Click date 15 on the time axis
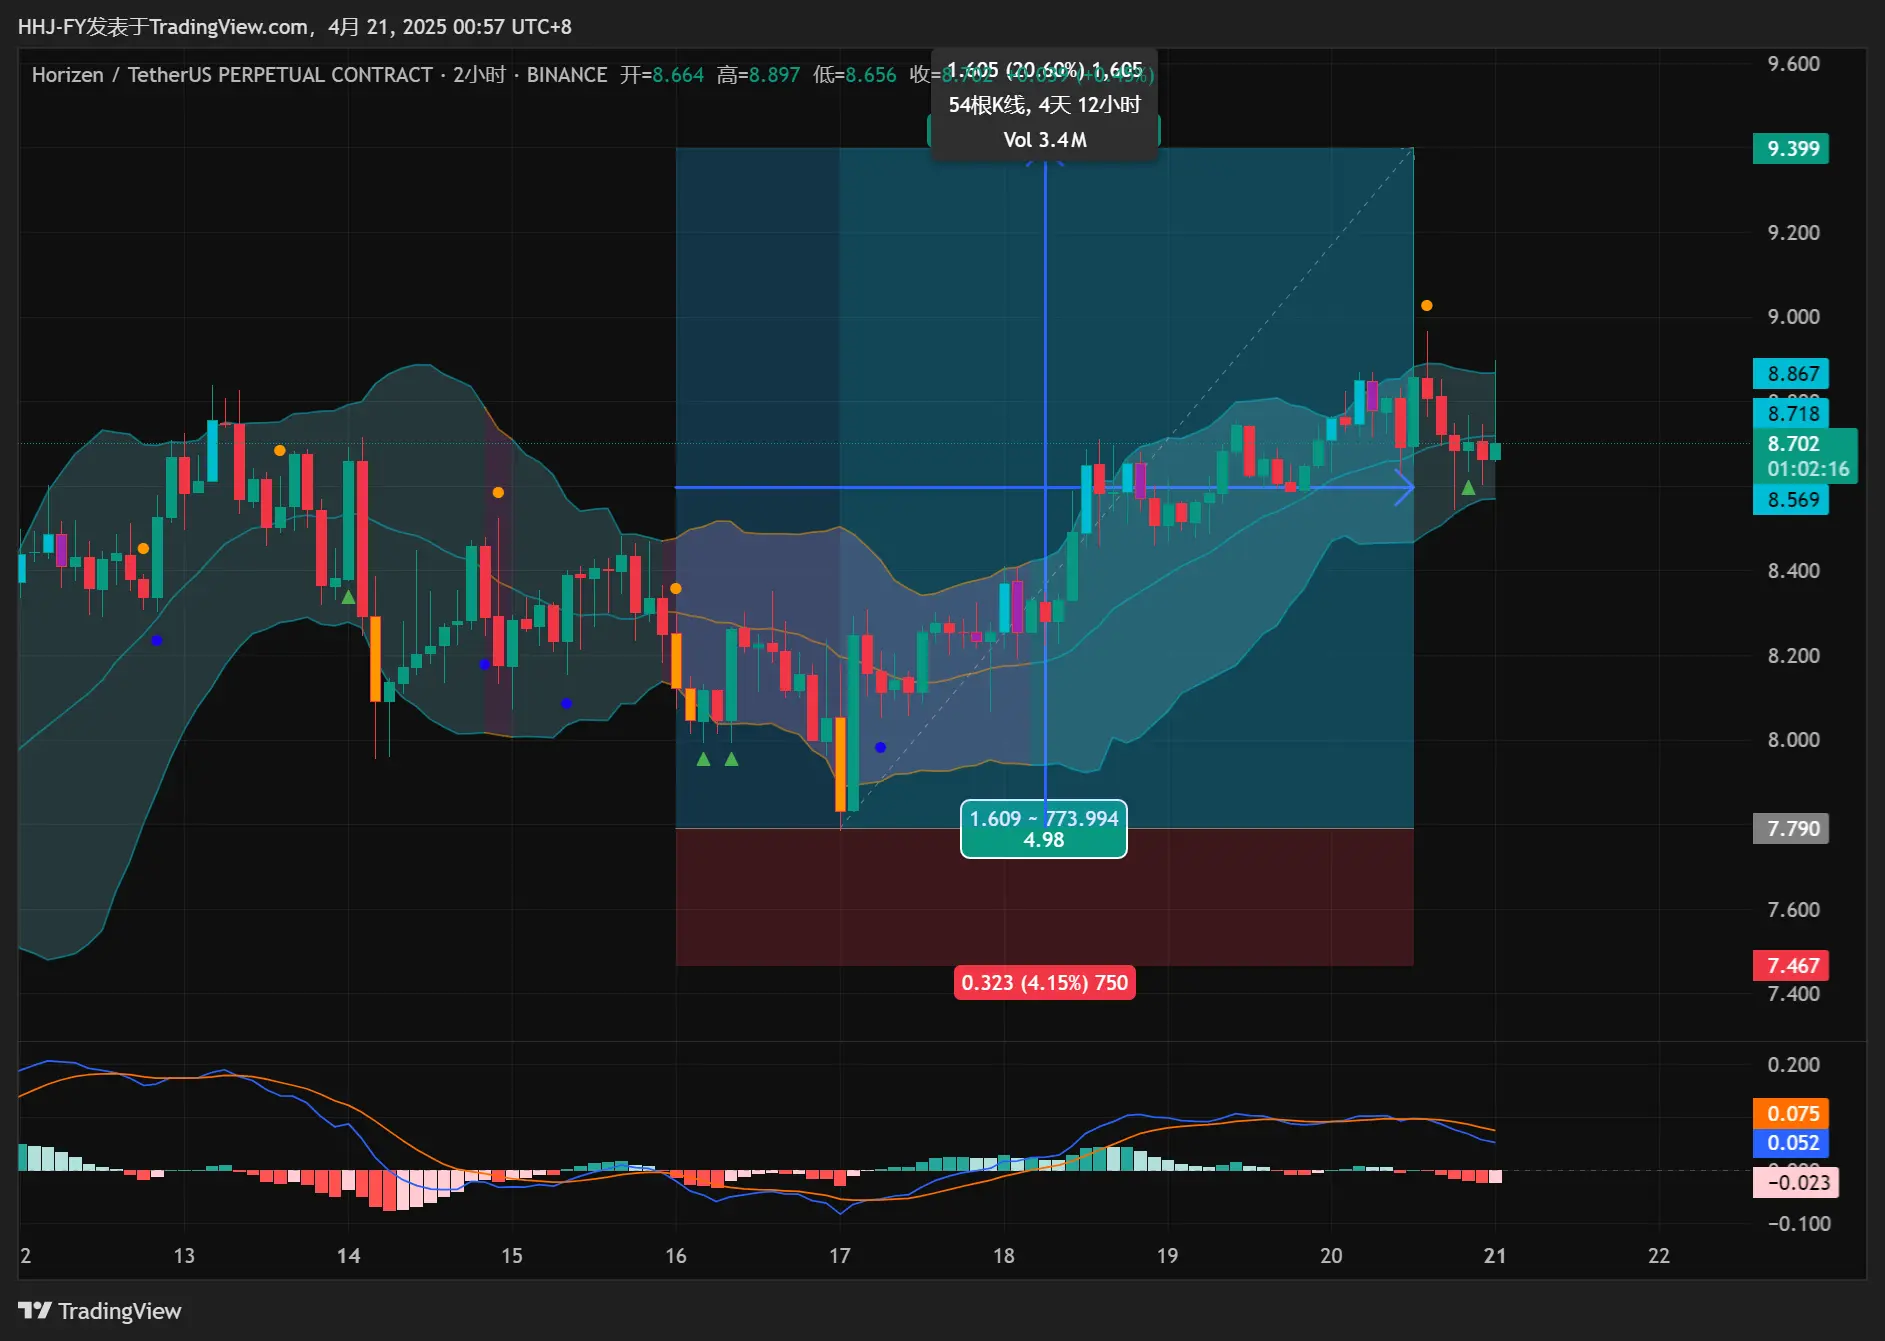The width and height of the screenshot is (1885, 1341). click(x=512, y=1256)
